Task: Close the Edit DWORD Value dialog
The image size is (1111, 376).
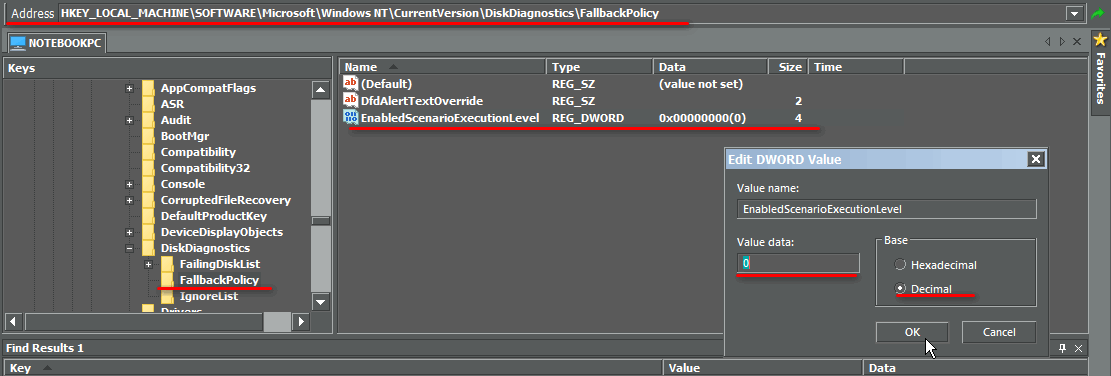Action: click(1035, 159)
